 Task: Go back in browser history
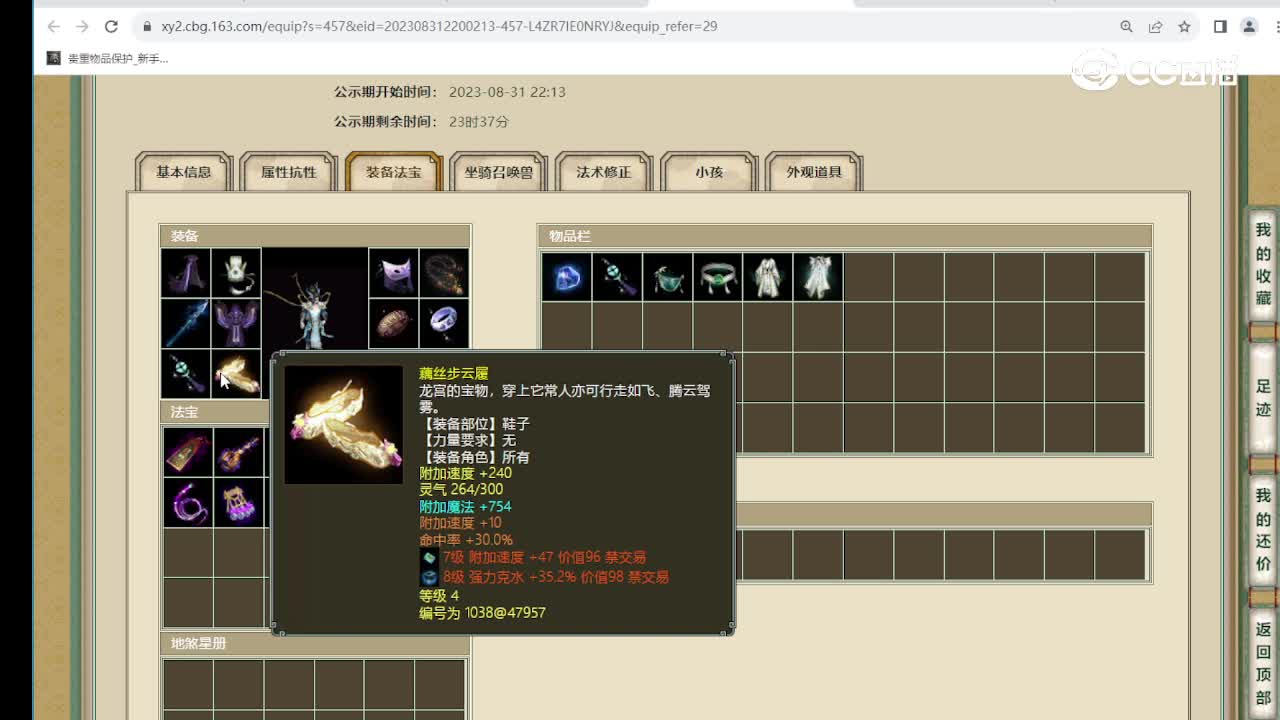[x=54, y=27]
